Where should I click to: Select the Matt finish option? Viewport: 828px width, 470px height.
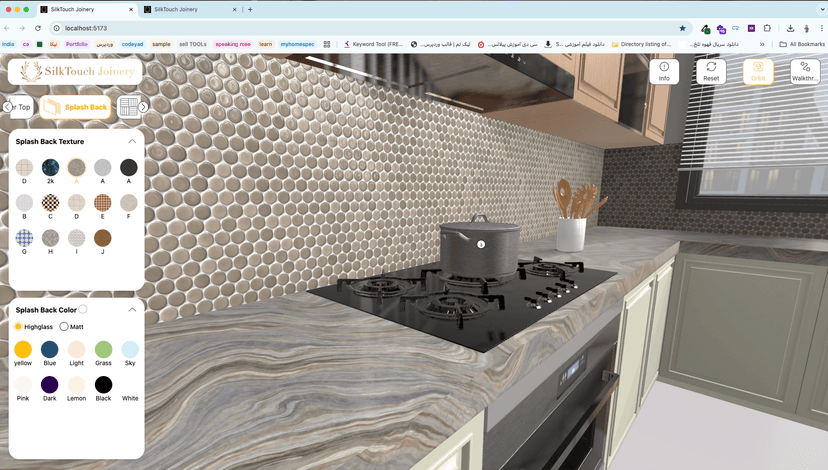65,327
